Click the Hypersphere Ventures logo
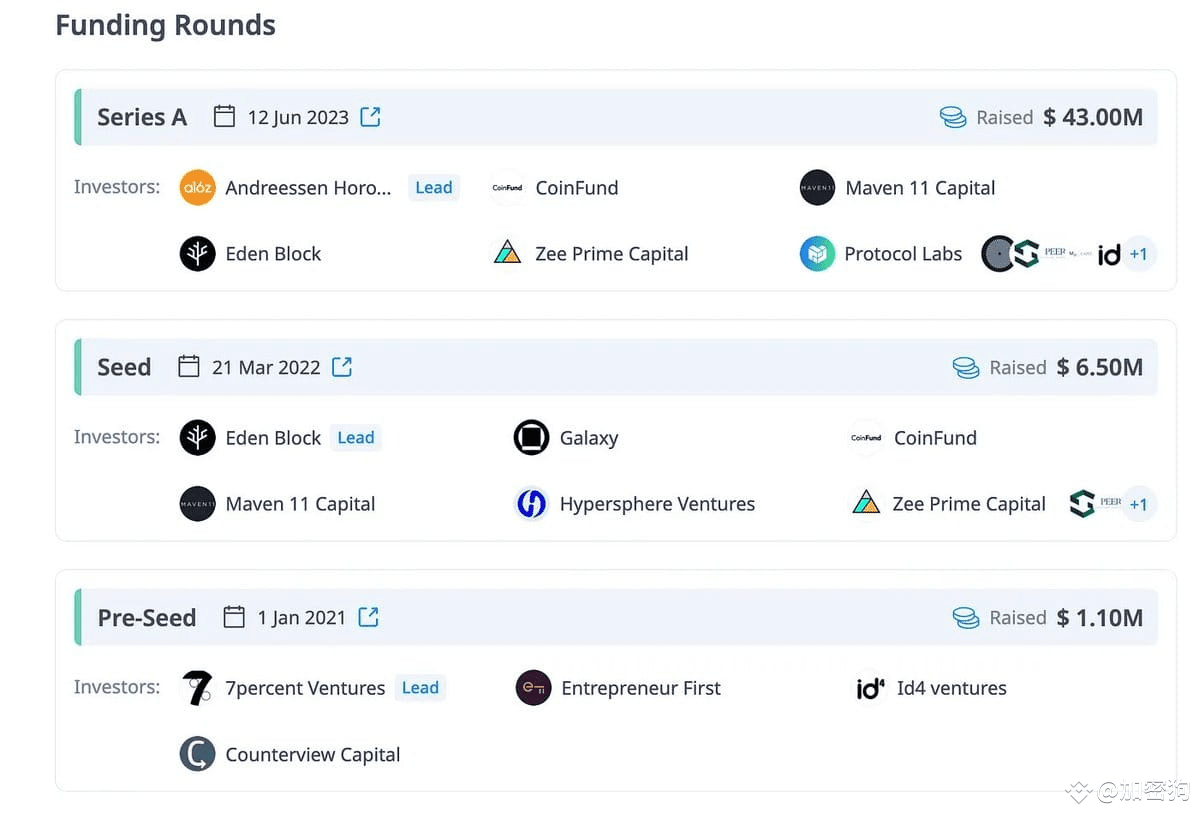This screenshot has height=813, width=1199. coord(531,504)
